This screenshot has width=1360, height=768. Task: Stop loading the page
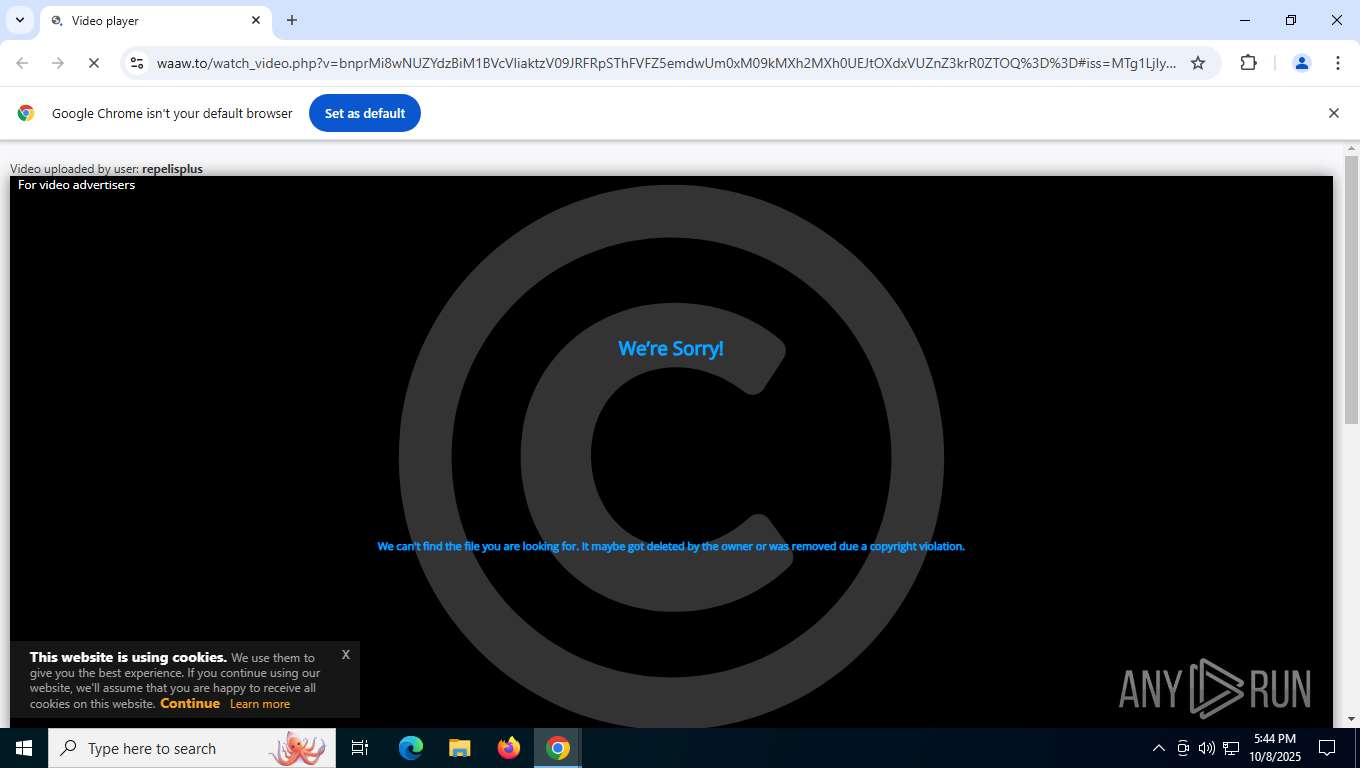pyautogui.click(x=94, y=63)
